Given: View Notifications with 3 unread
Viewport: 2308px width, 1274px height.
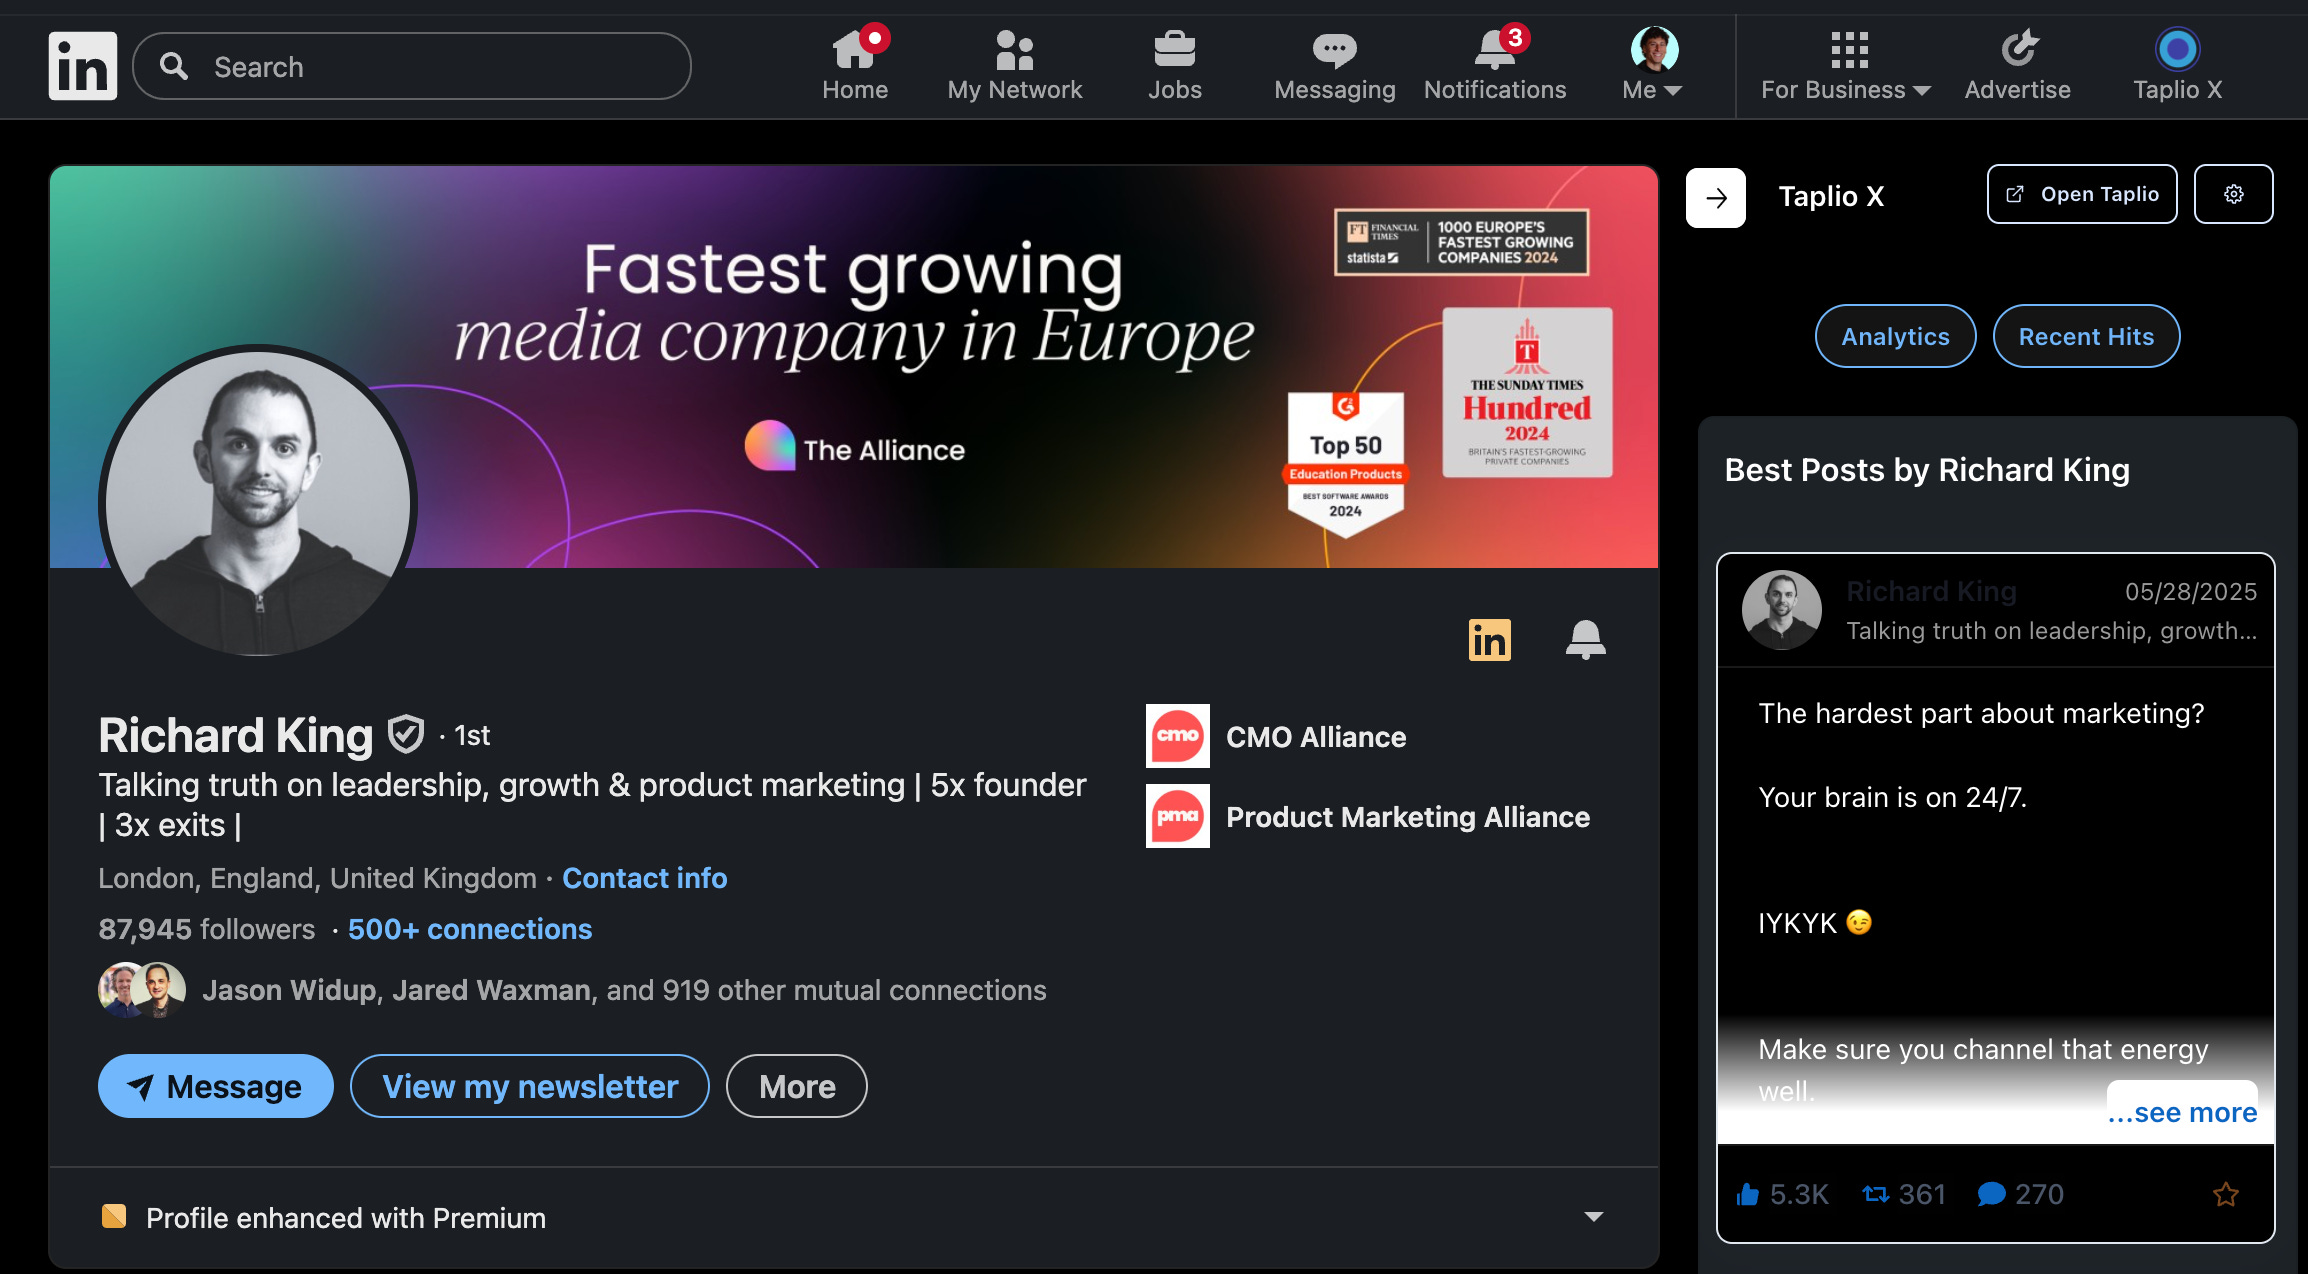Looking at the screenshot, I should [1495, 66].
